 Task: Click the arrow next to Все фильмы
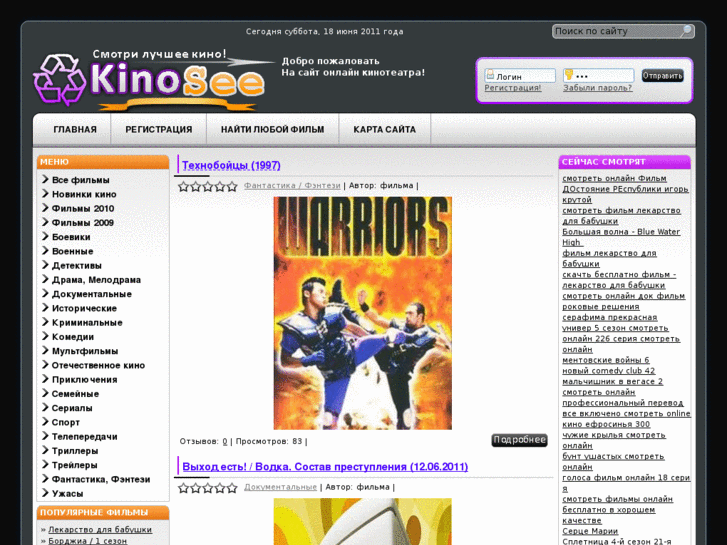coord(45,179)
